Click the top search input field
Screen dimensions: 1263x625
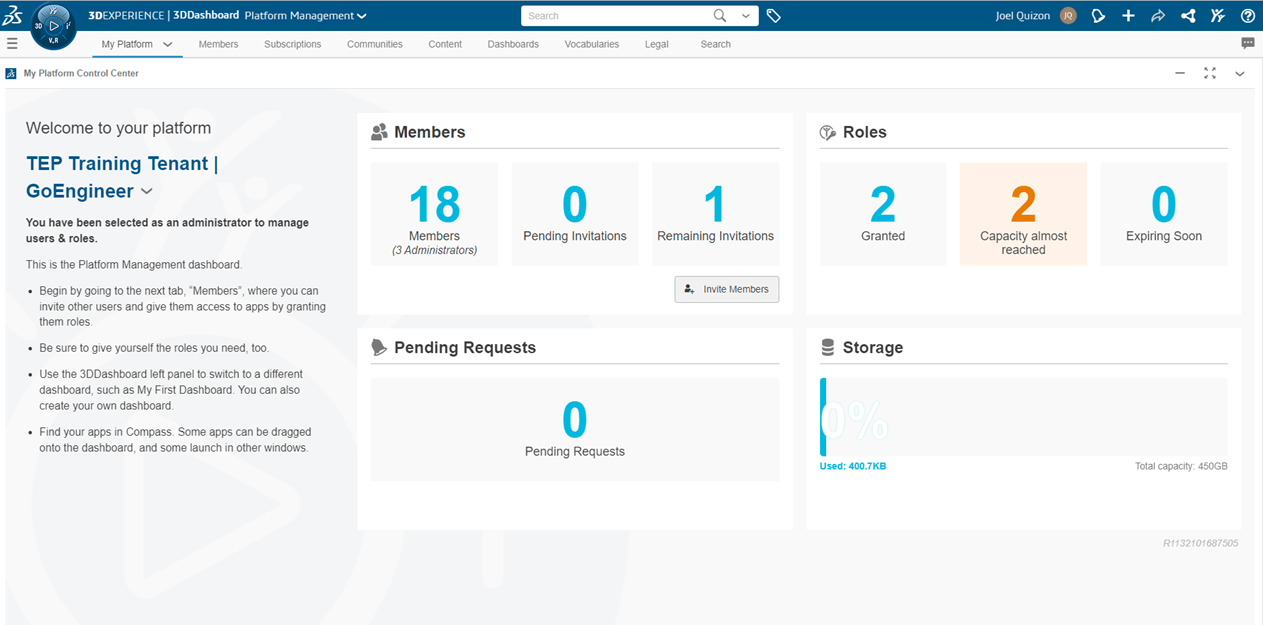tap(615, 16)
